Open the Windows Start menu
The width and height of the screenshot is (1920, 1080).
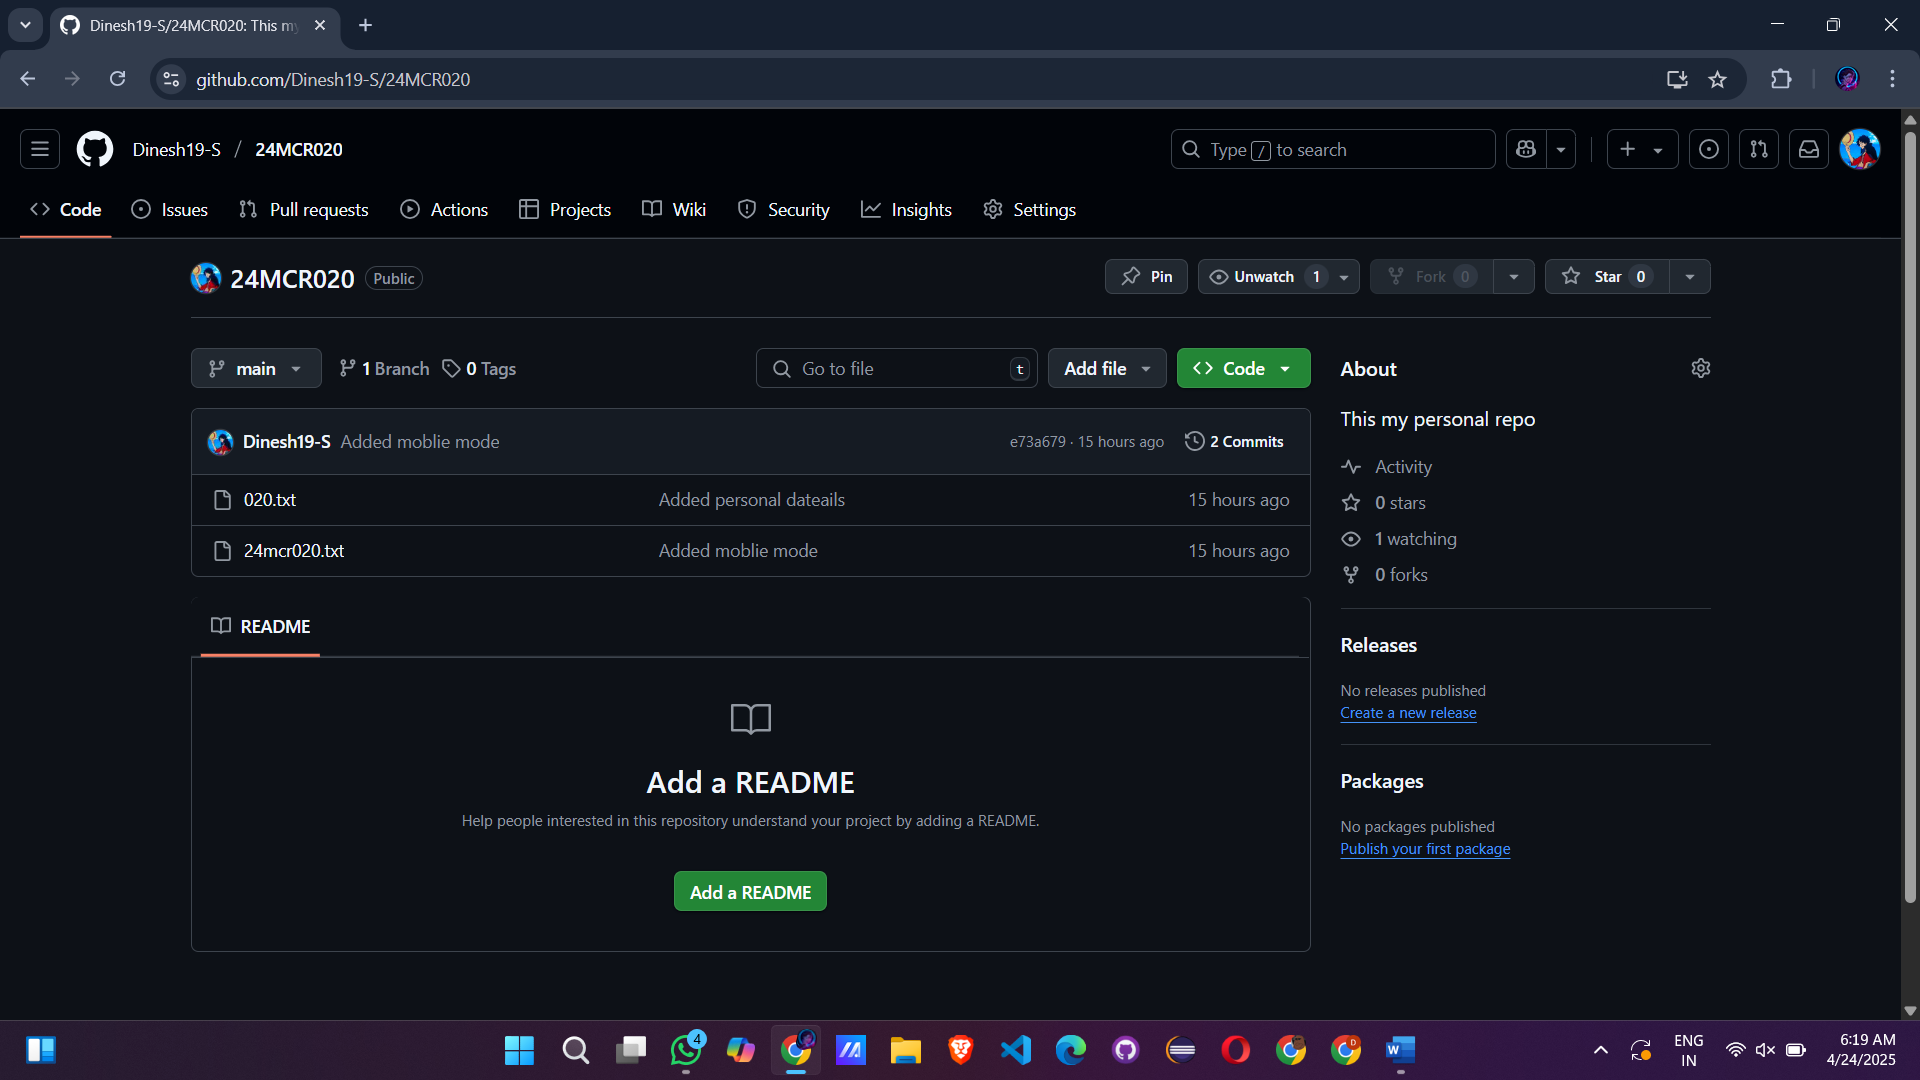tap(519, 1050)
